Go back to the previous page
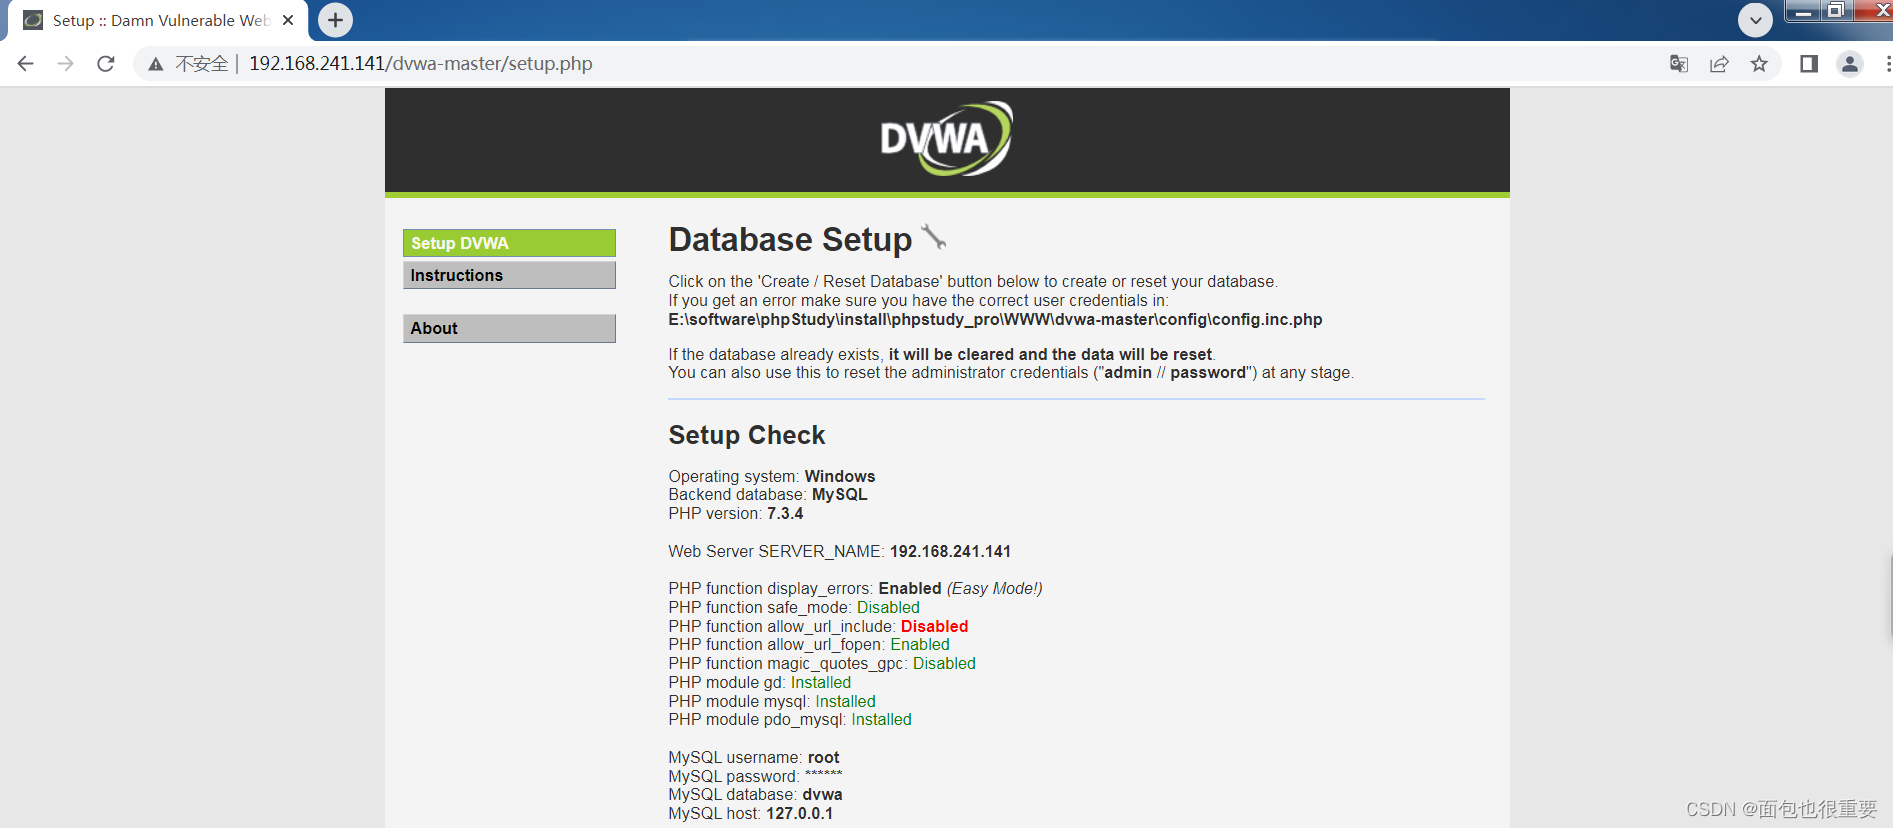This screenshot has height=828, width=1893. pyautogui.click(x=26, y=64)
